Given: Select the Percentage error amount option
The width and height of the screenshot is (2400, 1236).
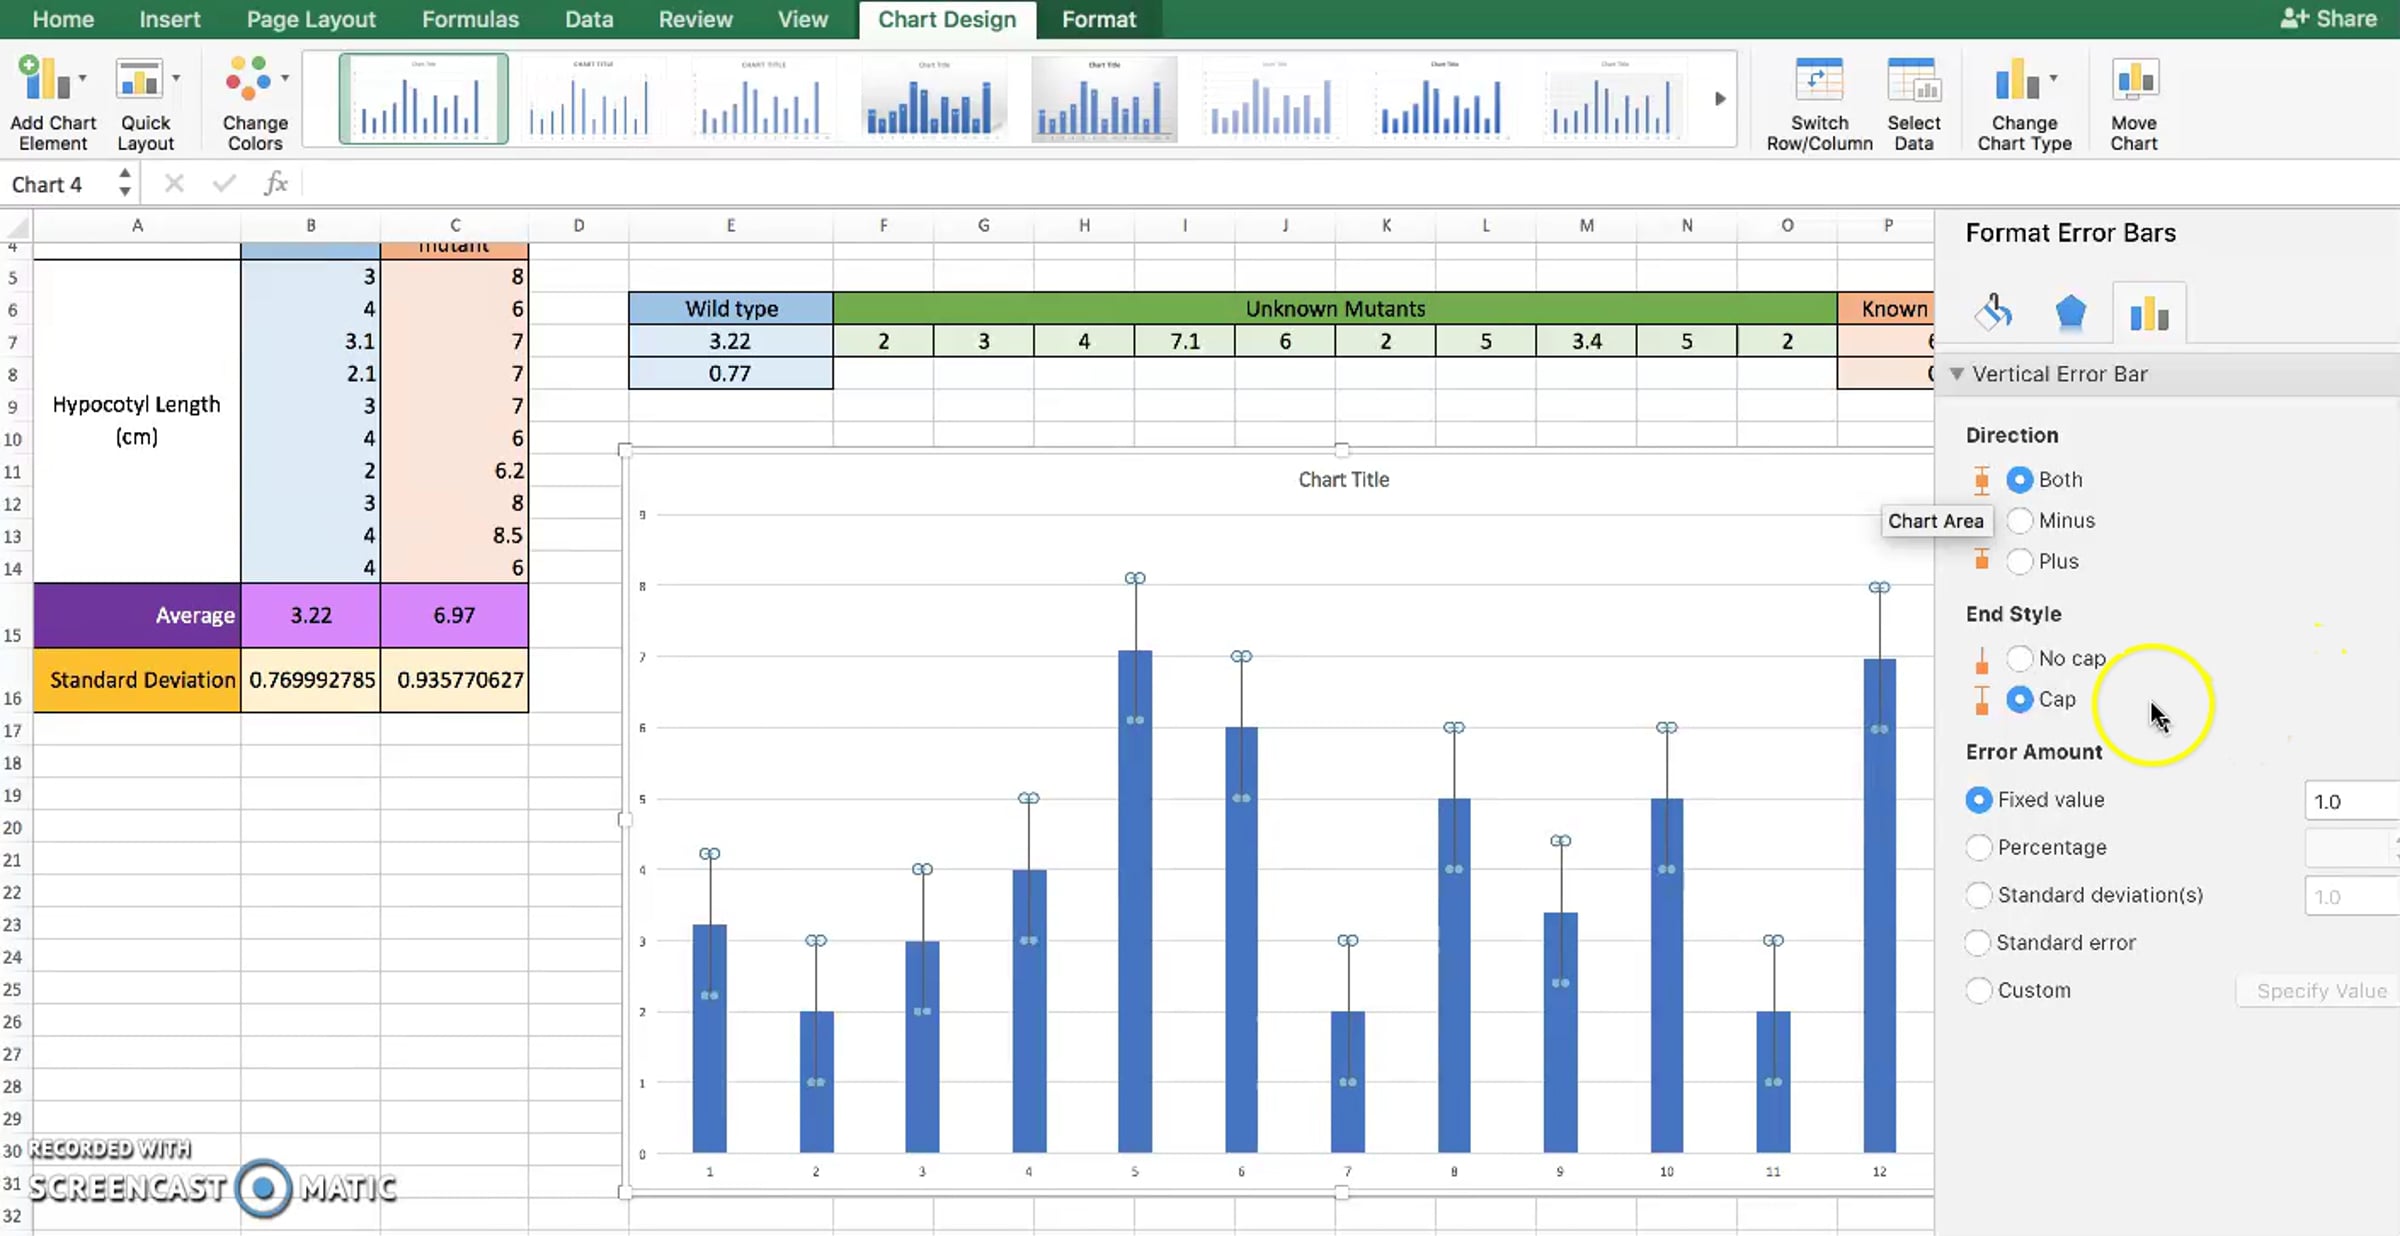Looking at the screenshot, I should 1978,847.
